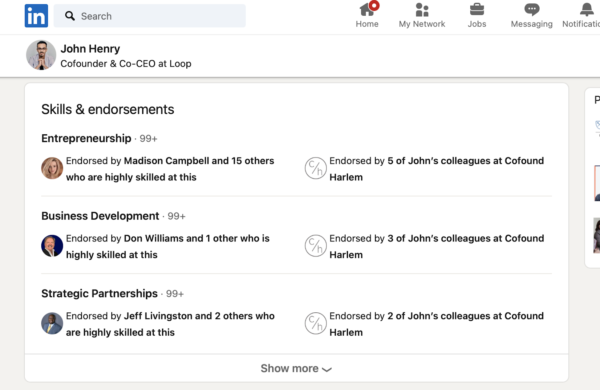Click 99+ count beside Strategic Partnerships
The height and width of the screenshot is (390, 600).
tap(175, 294)
